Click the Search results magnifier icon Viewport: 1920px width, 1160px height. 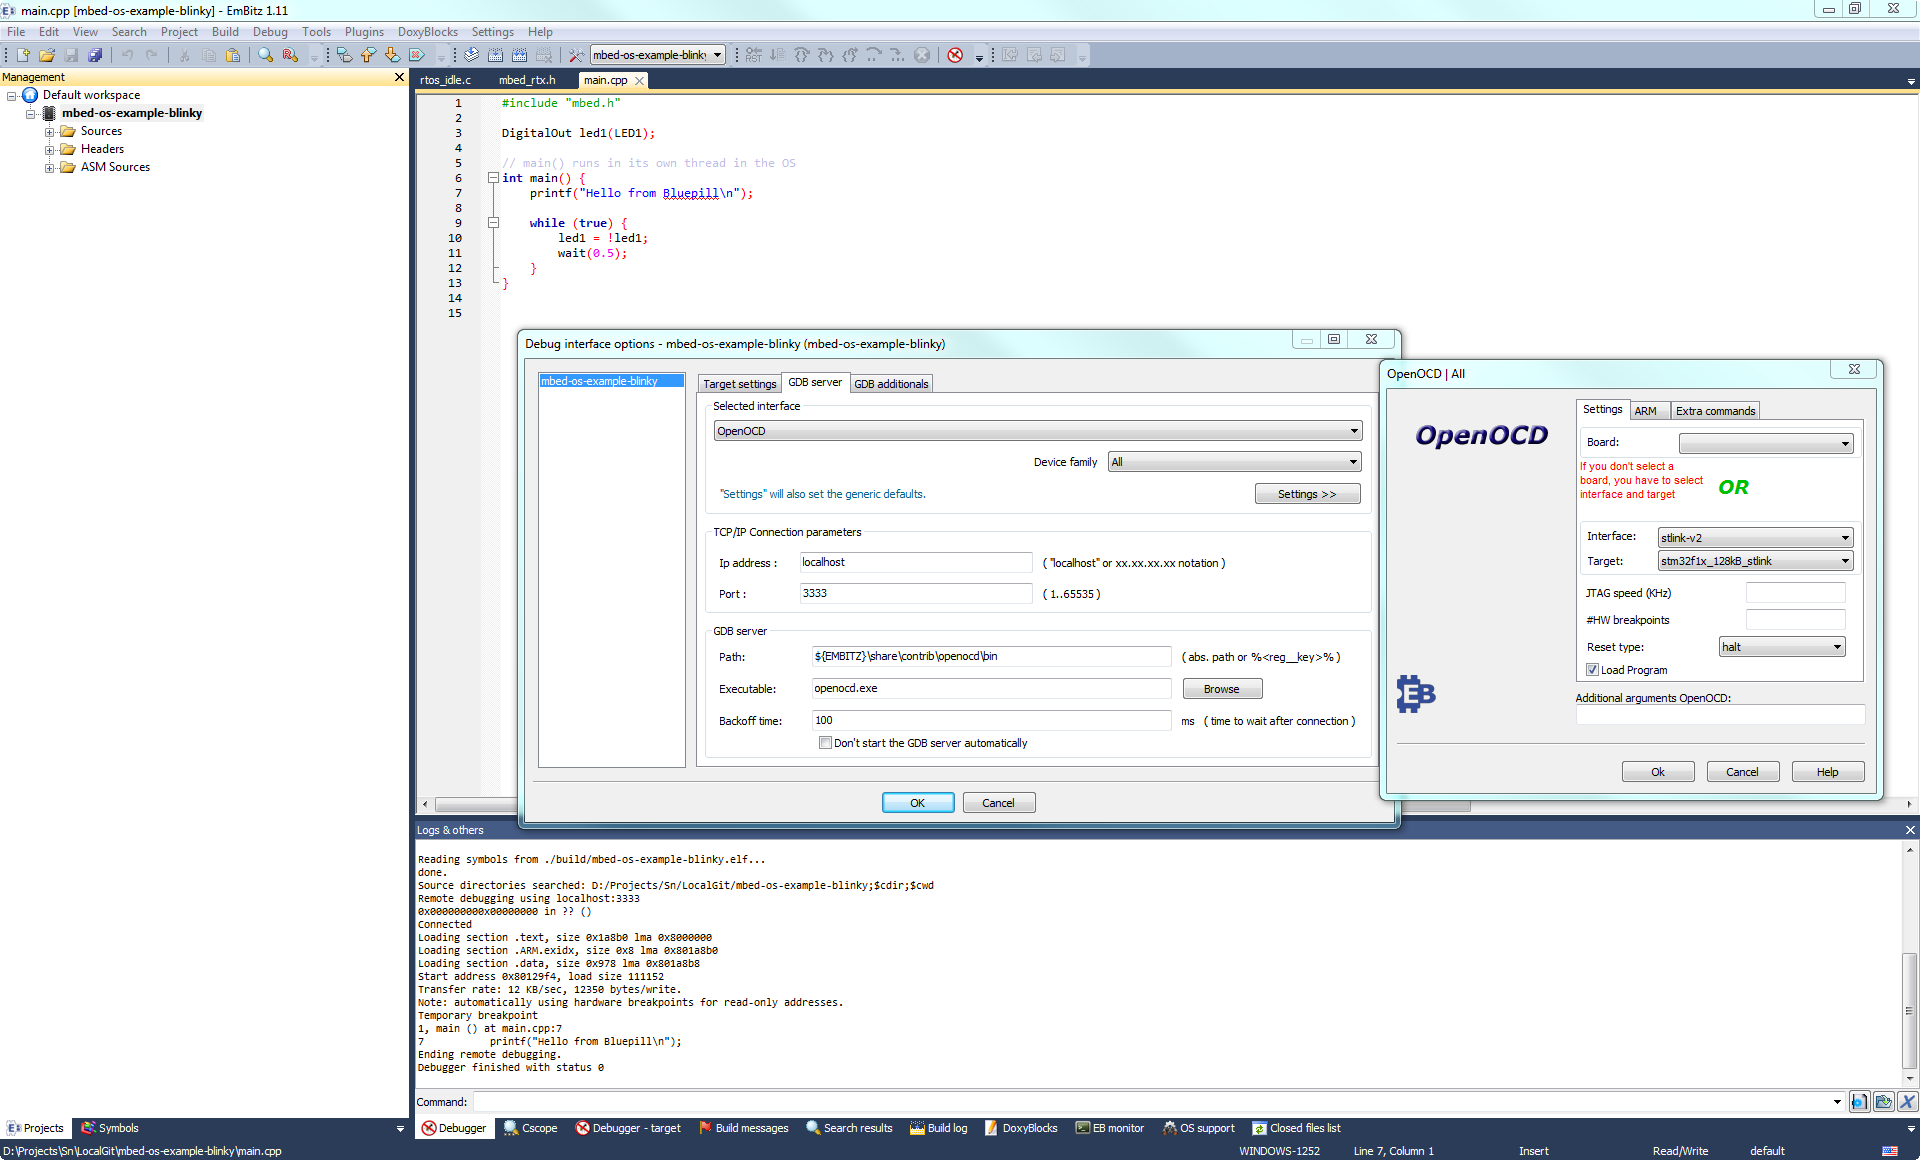(x=813, y=1128)
